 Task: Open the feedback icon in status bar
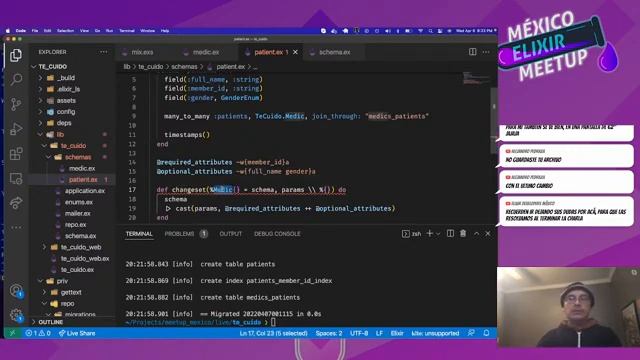tap(471, 333)
